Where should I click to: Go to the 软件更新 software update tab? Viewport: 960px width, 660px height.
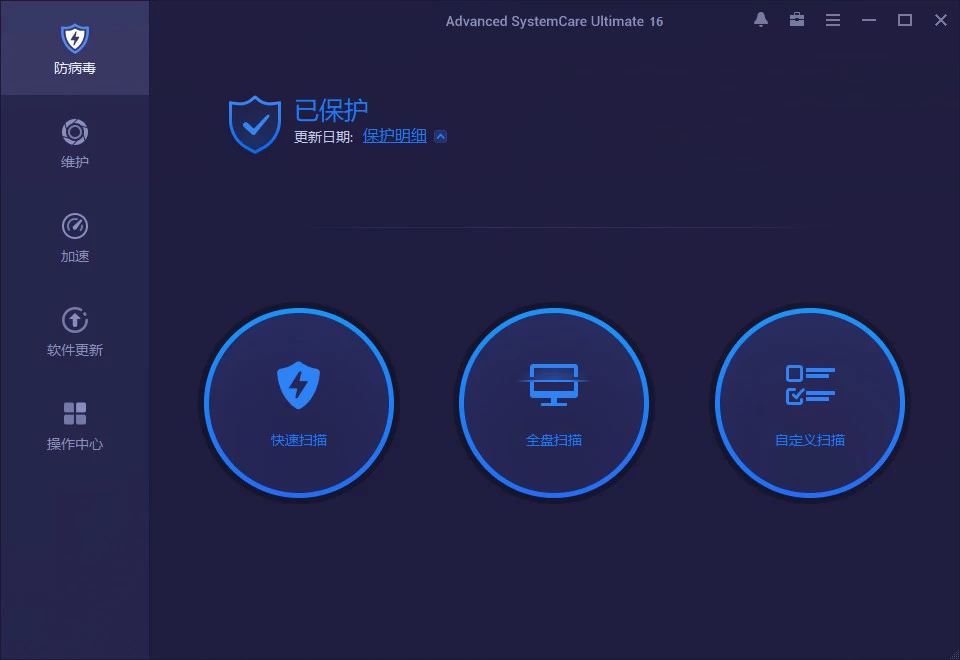[74, 332]
